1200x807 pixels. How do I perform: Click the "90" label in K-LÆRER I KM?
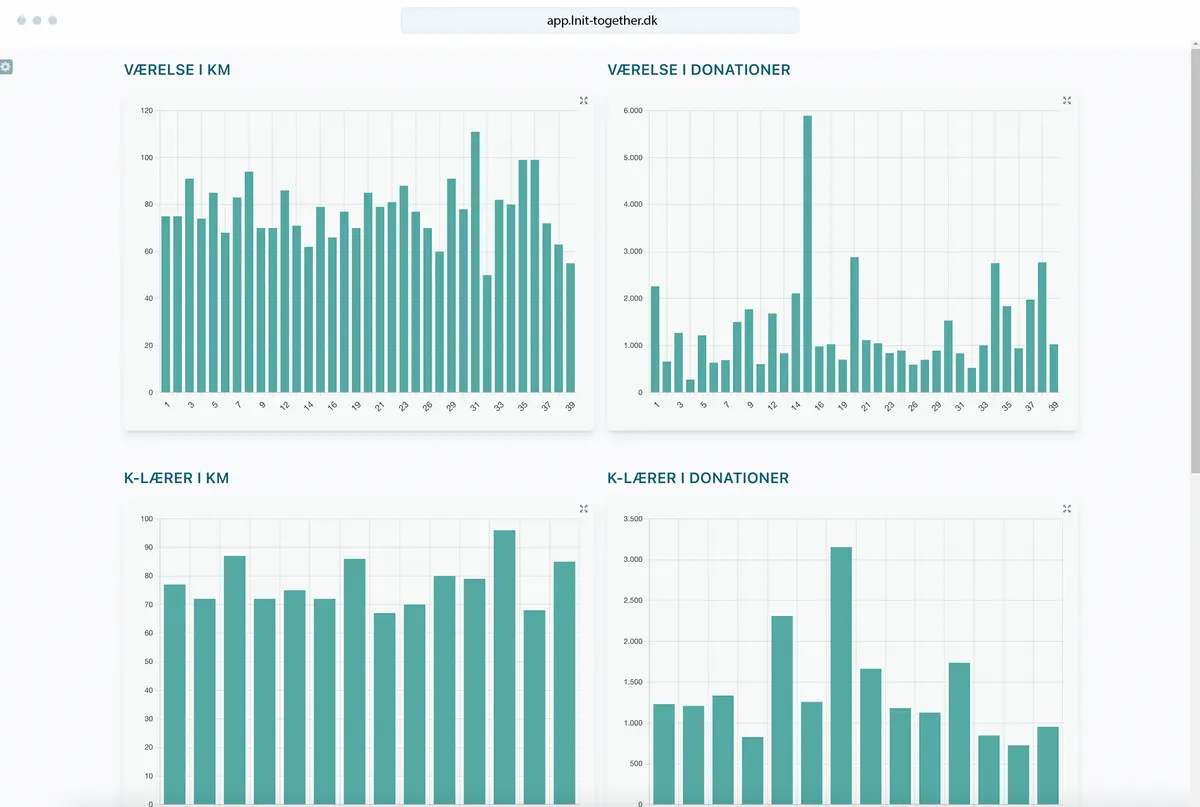(147, 548)
